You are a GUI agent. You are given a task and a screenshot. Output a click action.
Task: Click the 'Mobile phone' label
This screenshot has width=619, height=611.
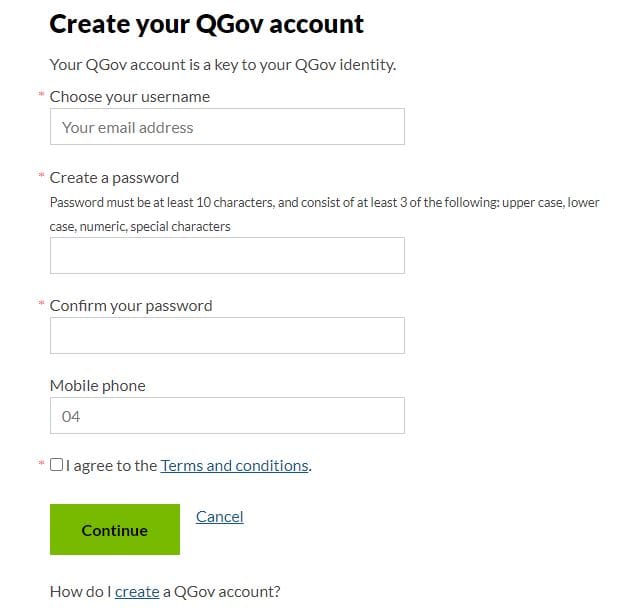(x=98, y=386)
